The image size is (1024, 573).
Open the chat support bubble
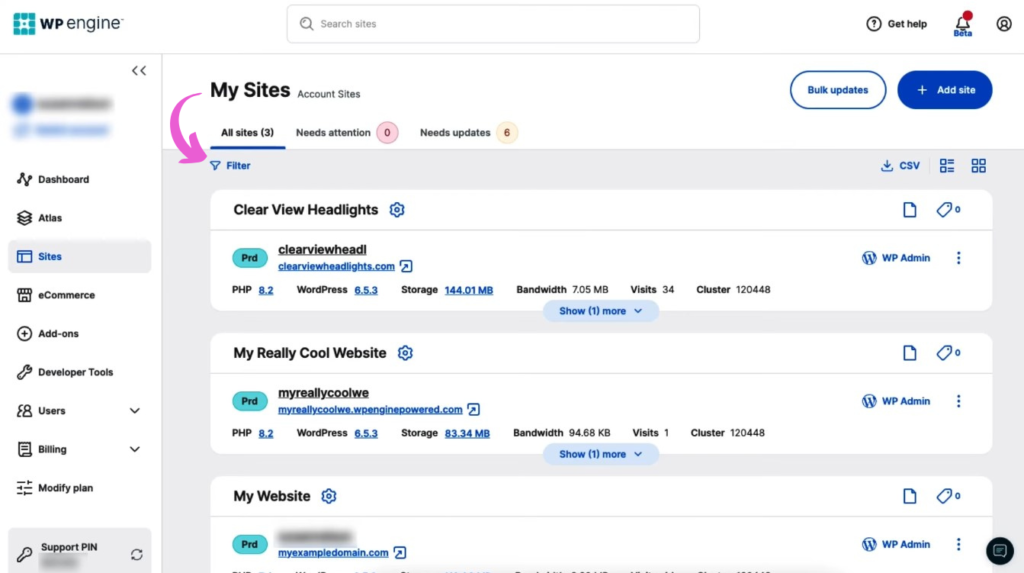point(1000,551)
